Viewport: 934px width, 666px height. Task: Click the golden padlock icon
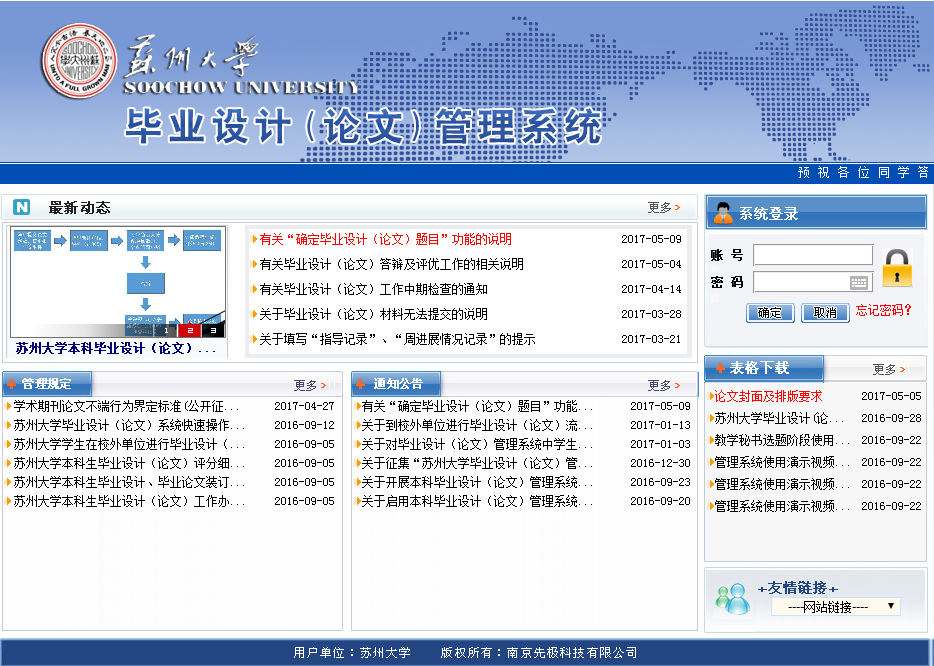(897, 268)
